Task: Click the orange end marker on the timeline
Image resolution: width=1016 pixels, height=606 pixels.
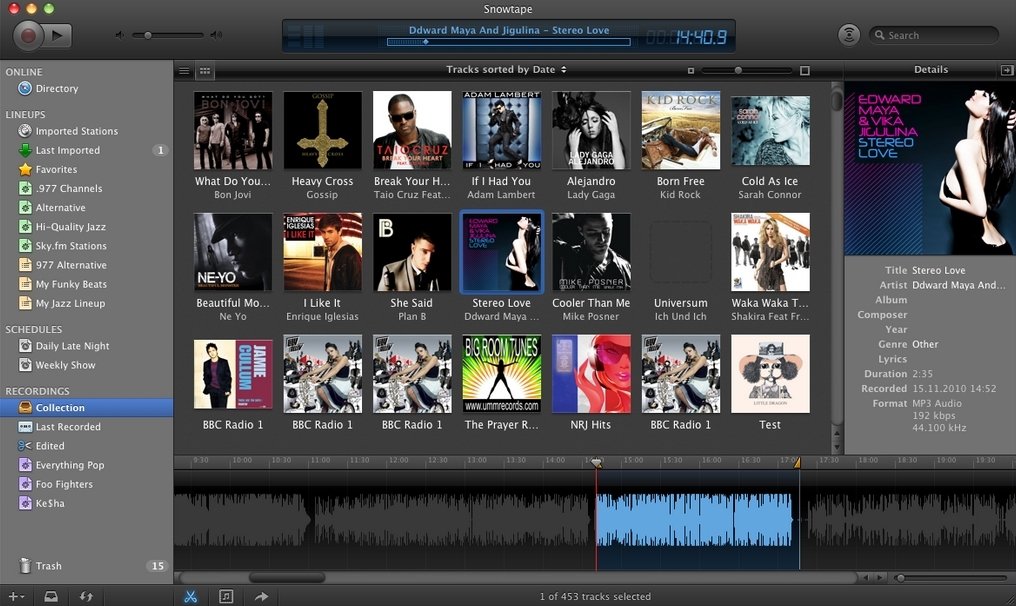Action: tap(797, 462)
